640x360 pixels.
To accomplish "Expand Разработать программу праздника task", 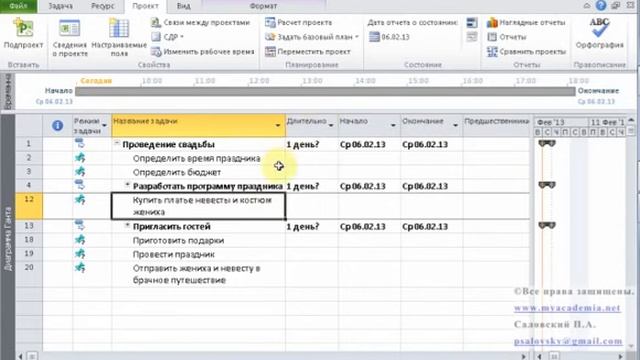I will click(127, 185).
